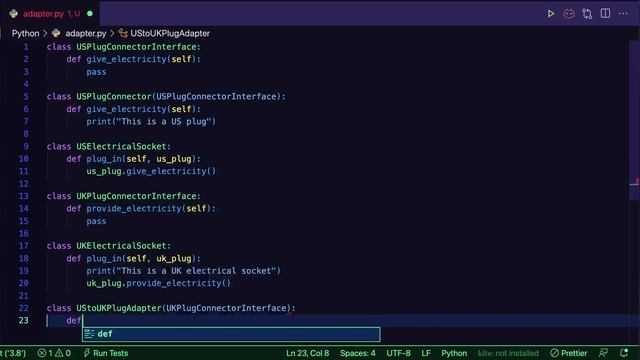
Task: Open the More Actions ellipsis menu
Action: 623,13
